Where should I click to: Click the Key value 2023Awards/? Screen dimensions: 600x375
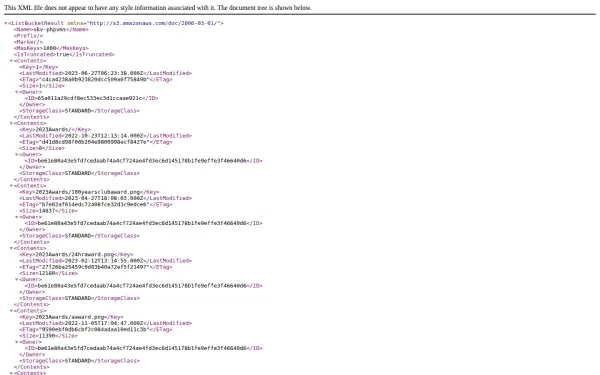[53, 129]
